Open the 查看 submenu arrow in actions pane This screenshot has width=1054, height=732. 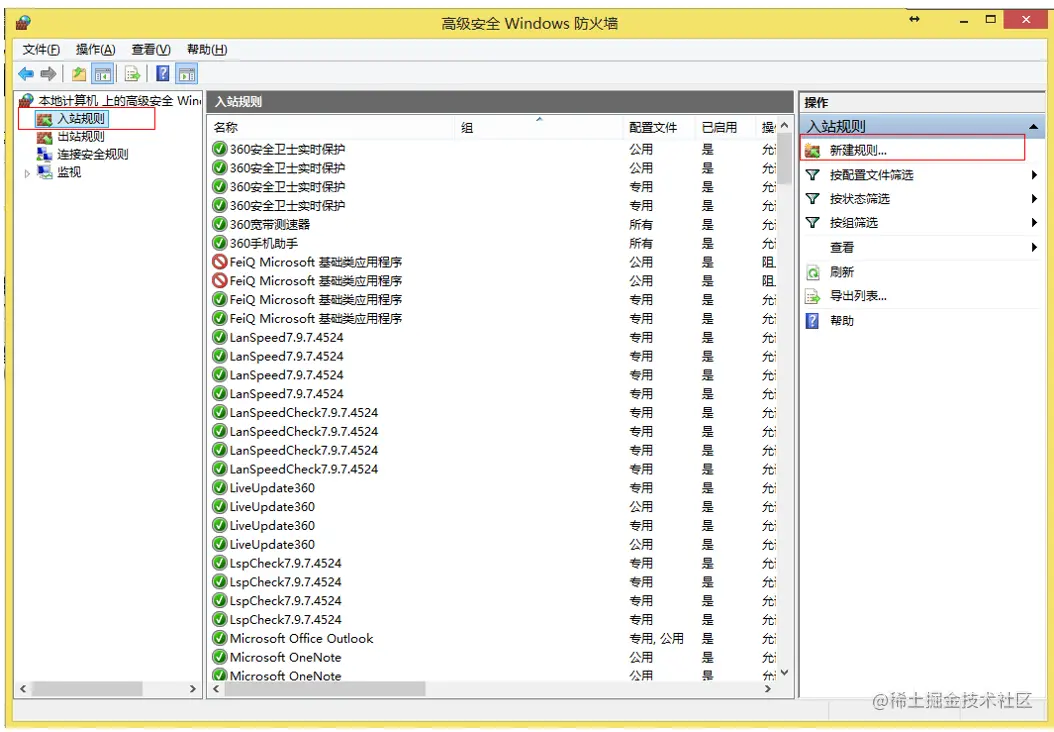pos(1034,247)
